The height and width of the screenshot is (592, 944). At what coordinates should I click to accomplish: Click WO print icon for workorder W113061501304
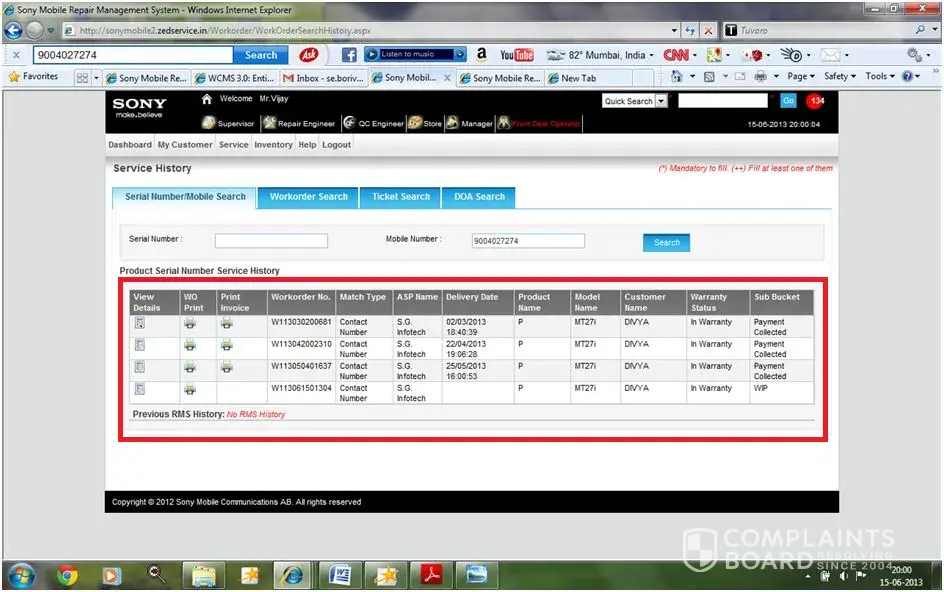[190, 389]
